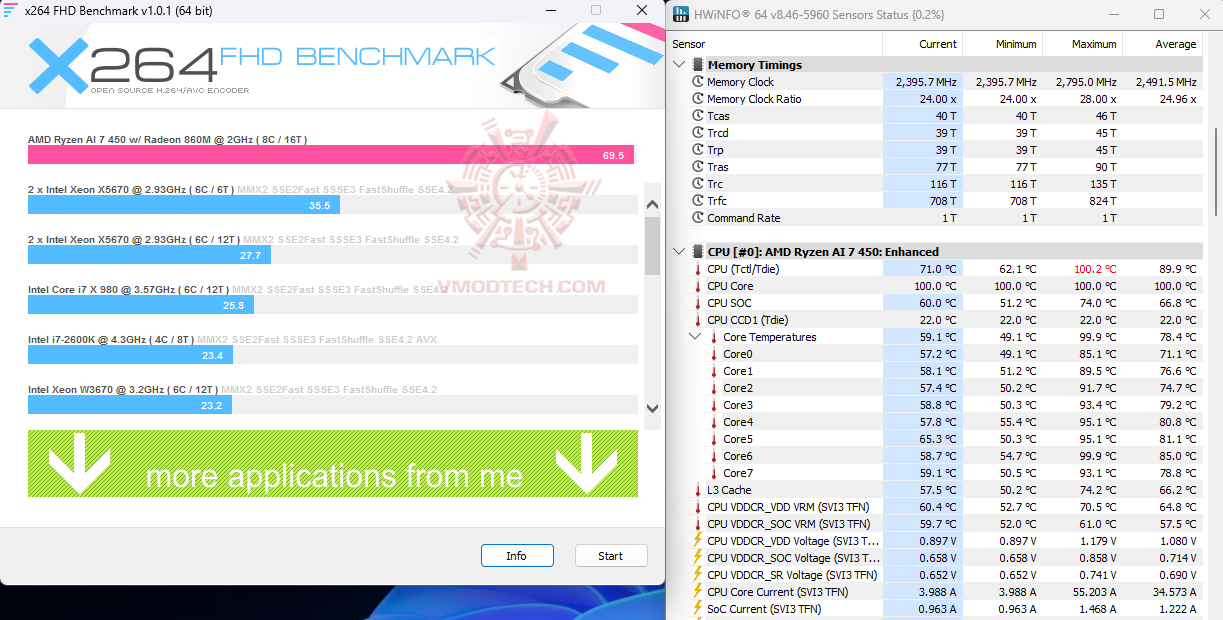Viewport: 1223px width, 620px height.
Task: Select the Core1 temperature row
Action: pyautogui.click(x=935, y=371)
